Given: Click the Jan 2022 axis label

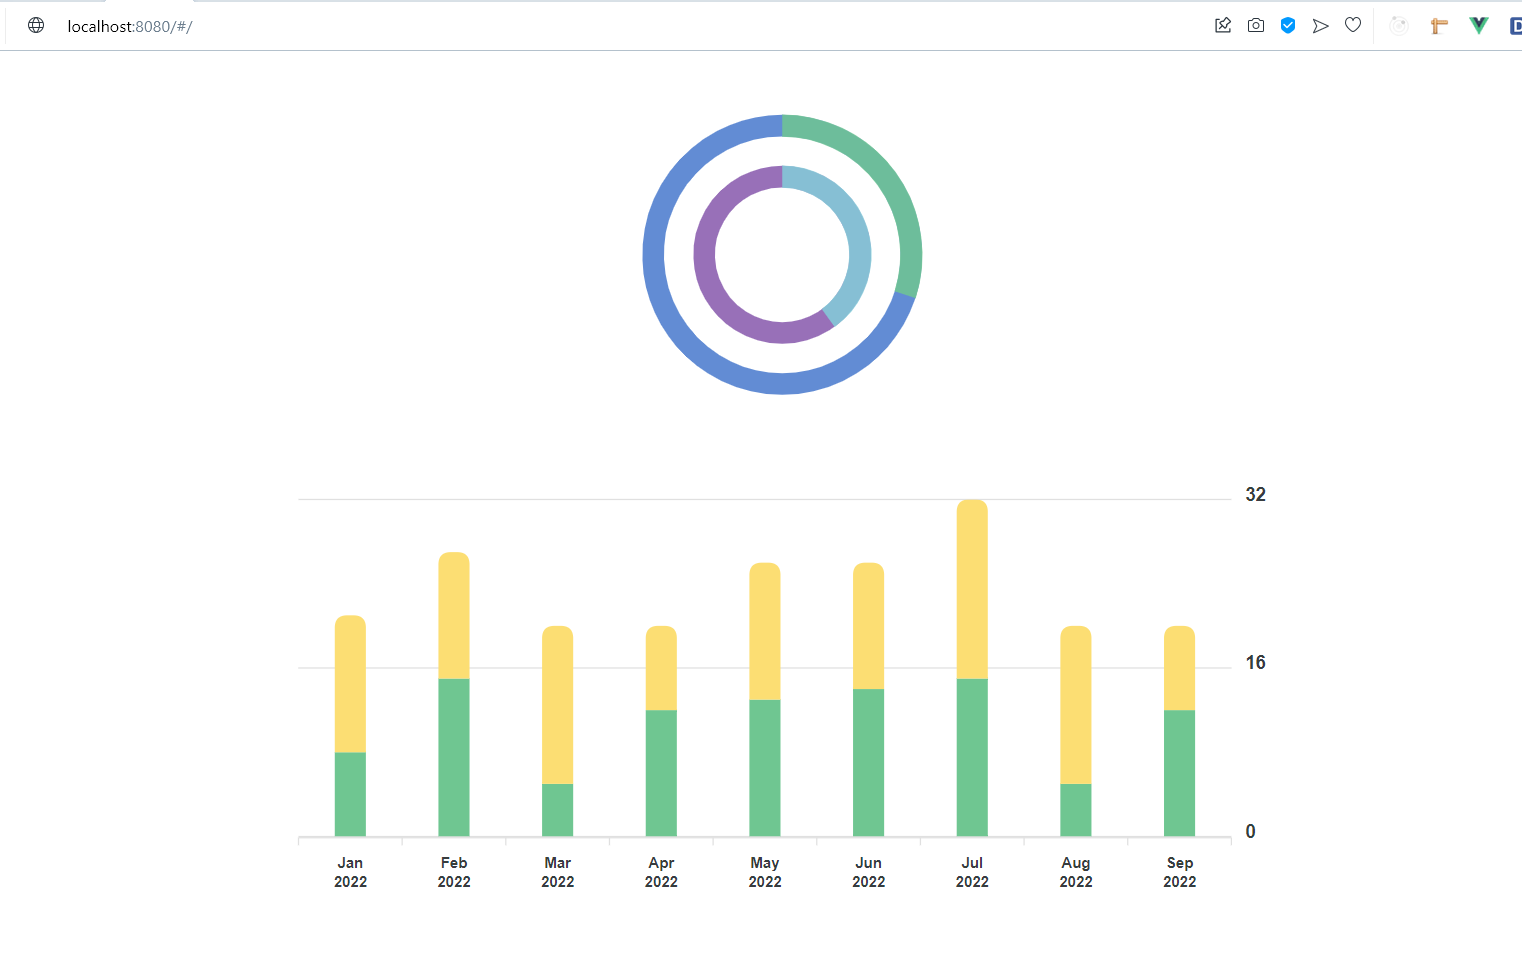Looking at the screenshot, I should click(350, 871).
